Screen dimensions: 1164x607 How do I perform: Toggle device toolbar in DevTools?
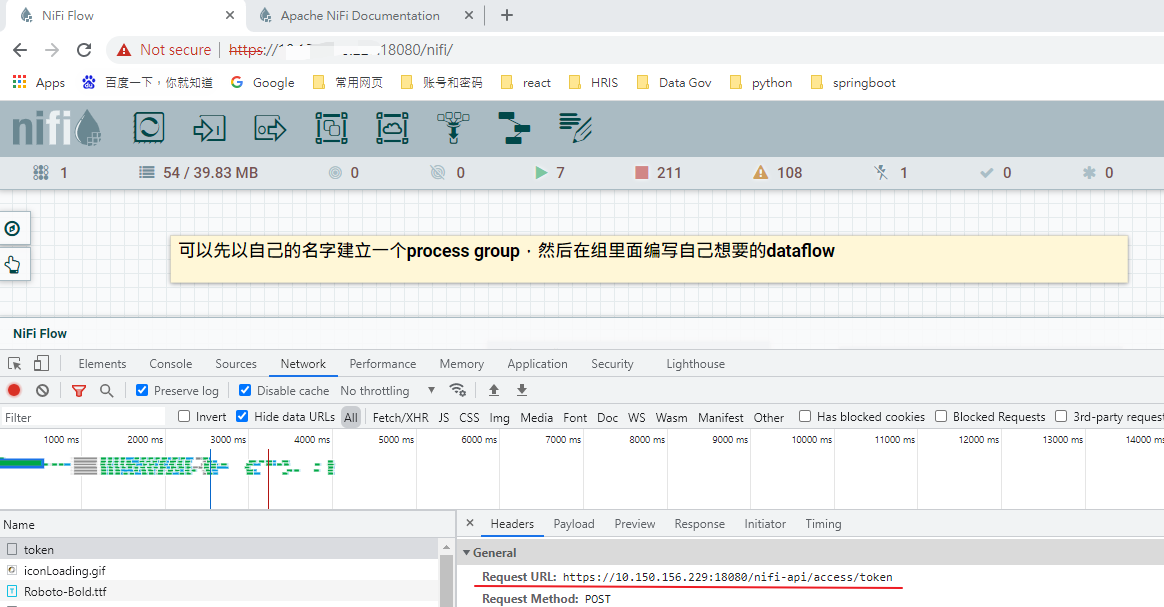(42, 364)
